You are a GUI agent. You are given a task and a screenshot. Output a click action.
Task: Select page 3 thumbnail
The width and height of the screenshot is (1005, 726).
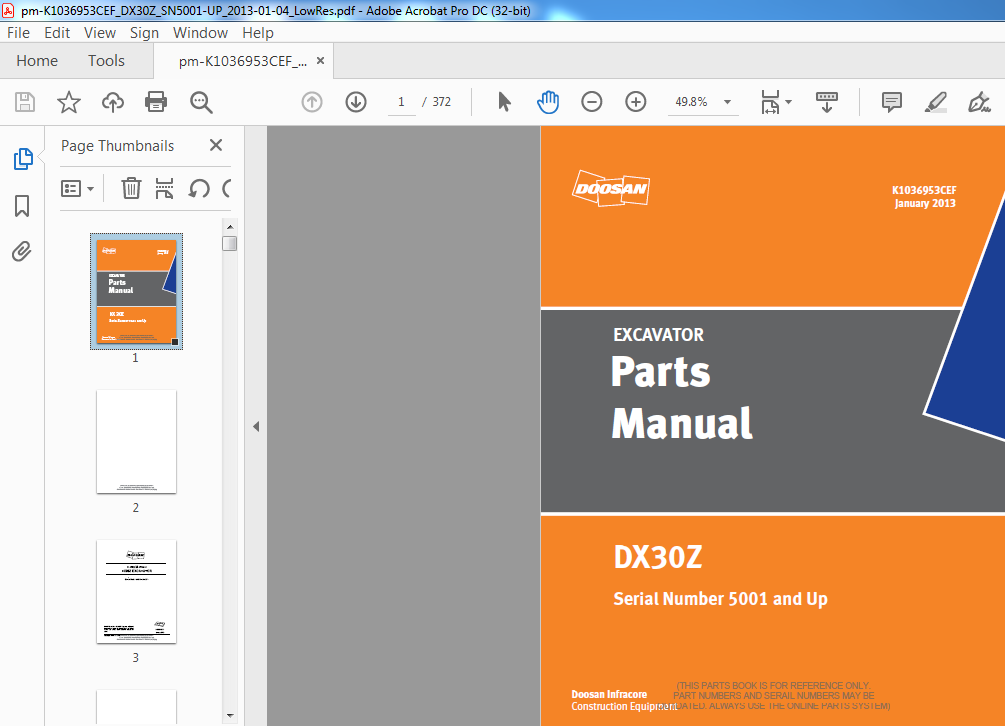[137, 591]
